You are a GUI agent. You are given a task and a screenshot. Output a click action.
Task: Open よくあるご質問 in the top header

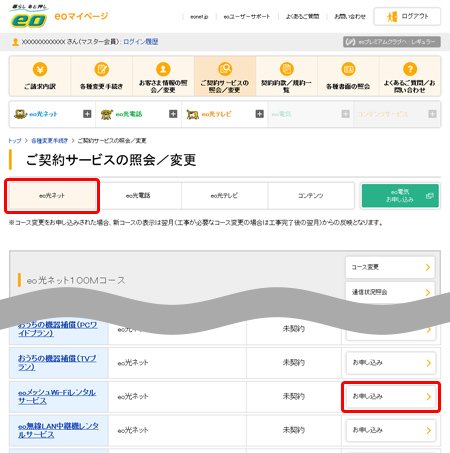(302, 16)
